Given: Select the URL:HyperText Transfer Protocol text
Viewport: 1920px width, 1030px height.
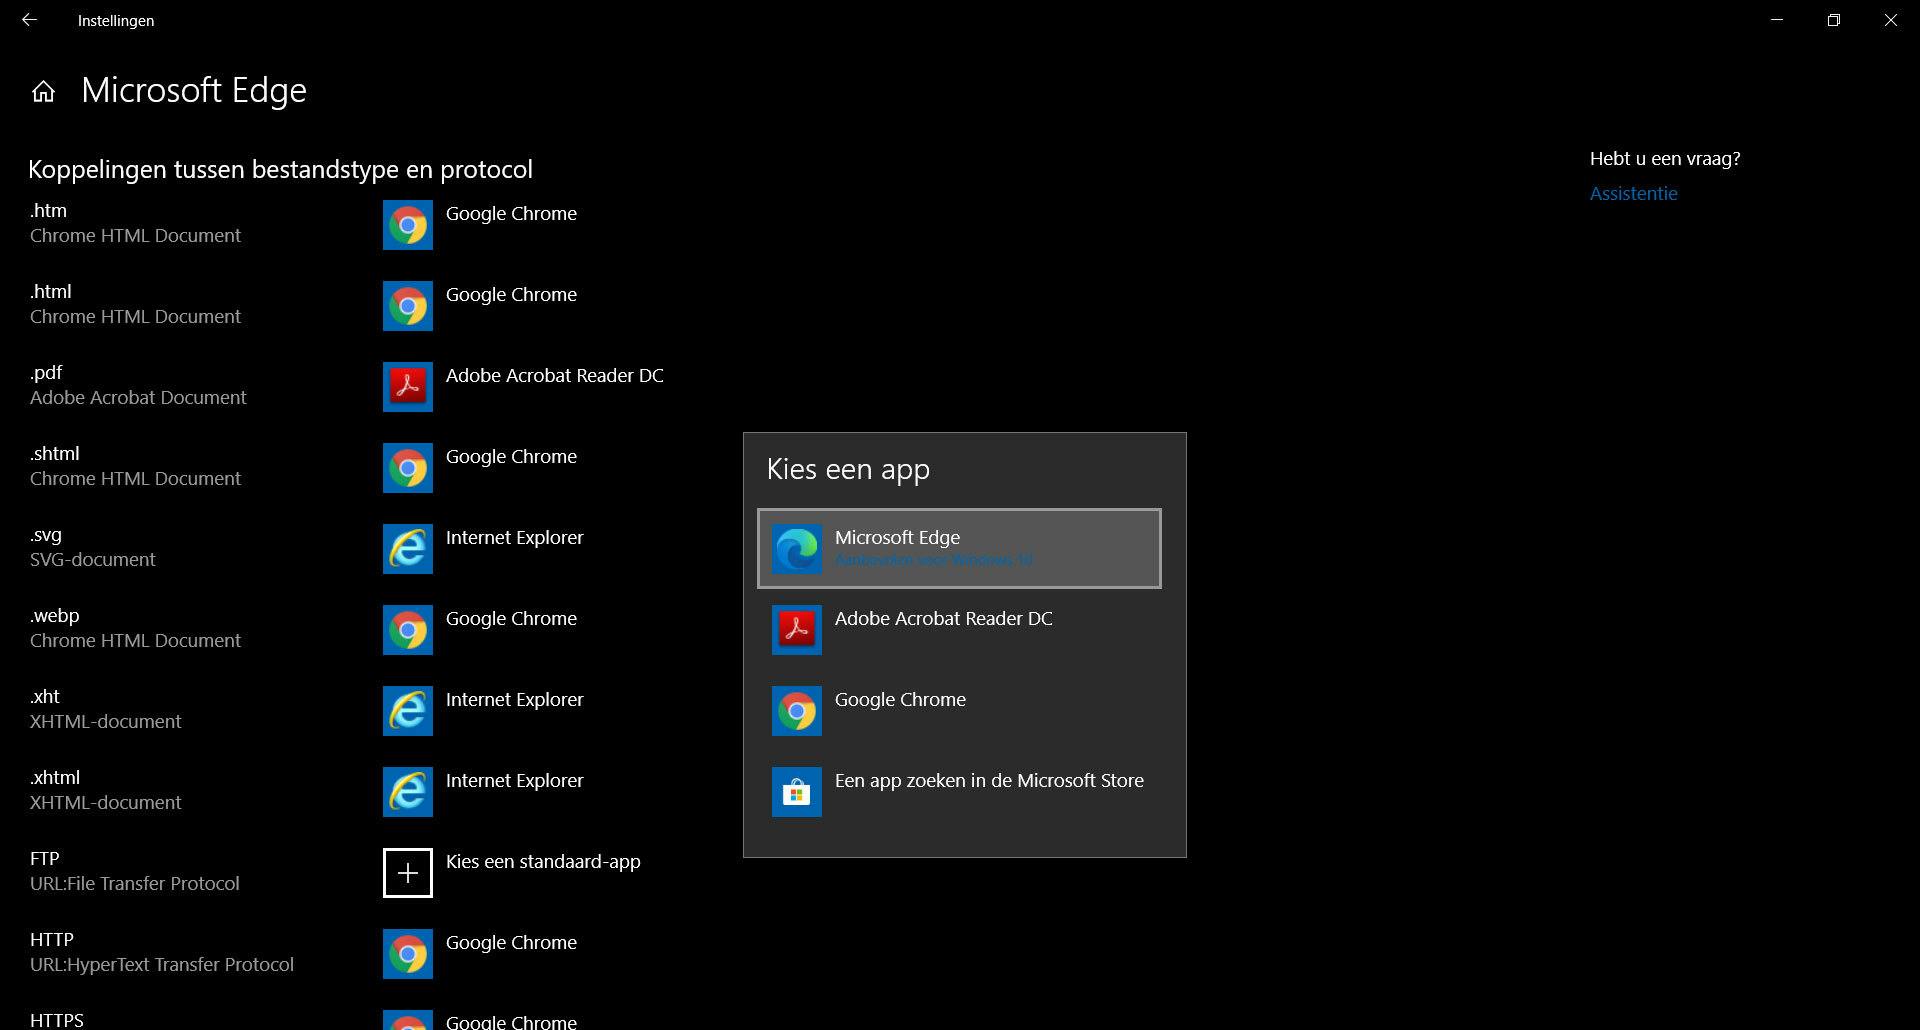Looking at the screenshot, I should (x=162, y=965).
